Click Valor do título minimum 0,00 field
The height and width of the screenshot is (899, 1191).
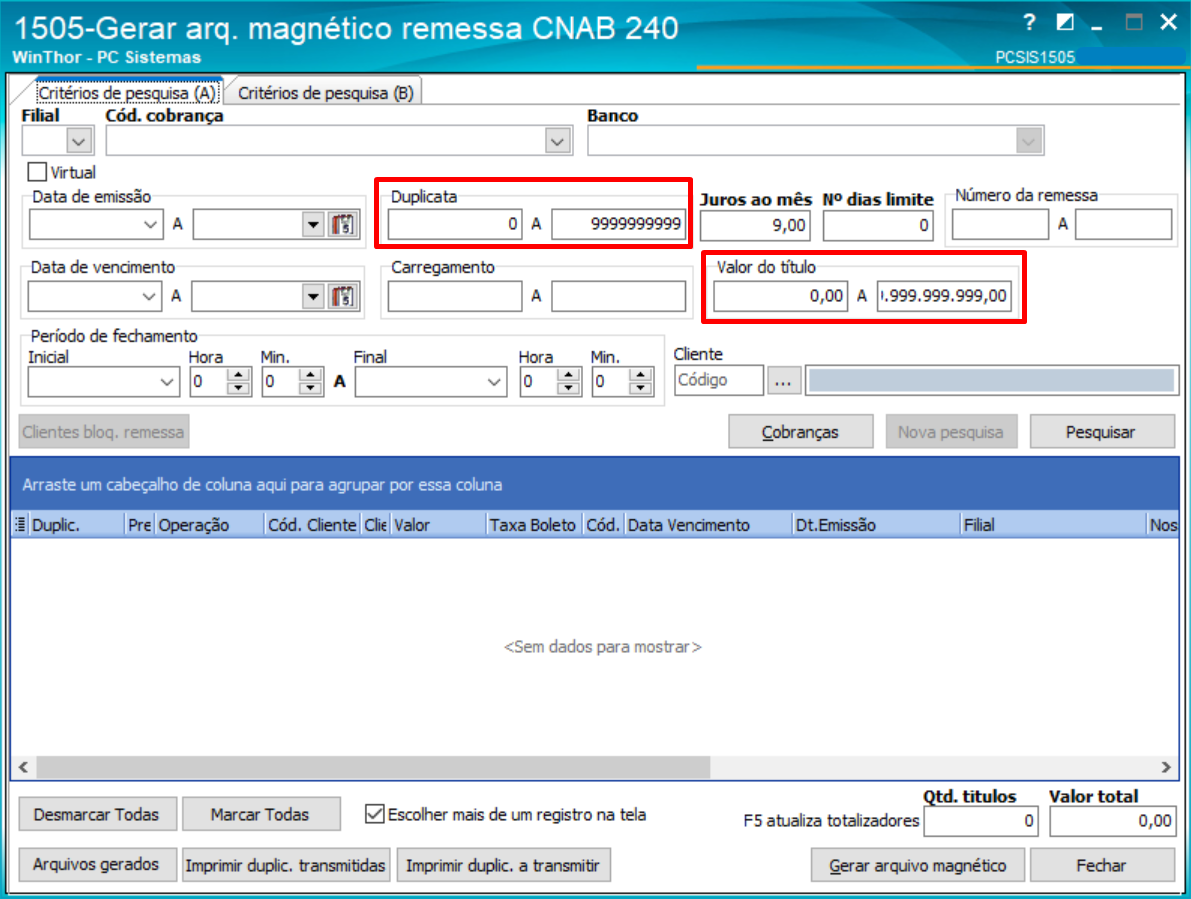click(781, 296)
